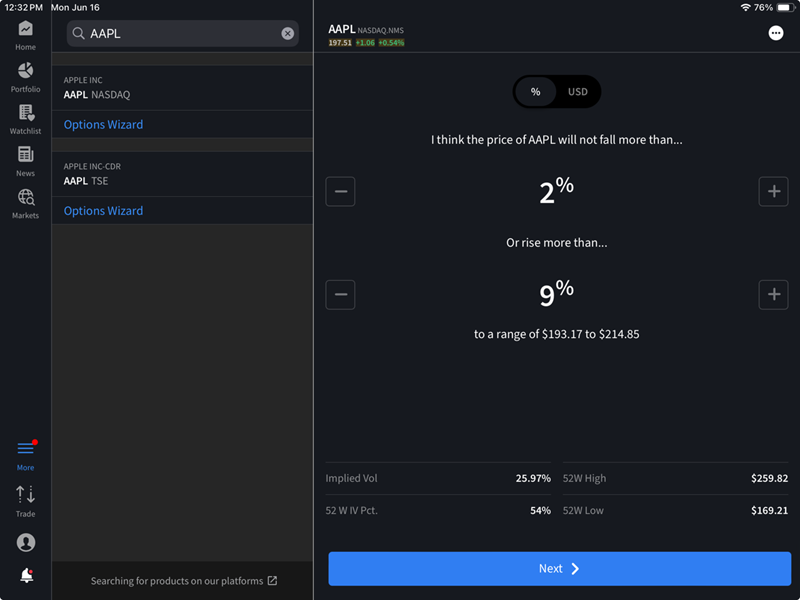
Task: Click the 52W Low $169.21 value
Action: click(769, 510)
